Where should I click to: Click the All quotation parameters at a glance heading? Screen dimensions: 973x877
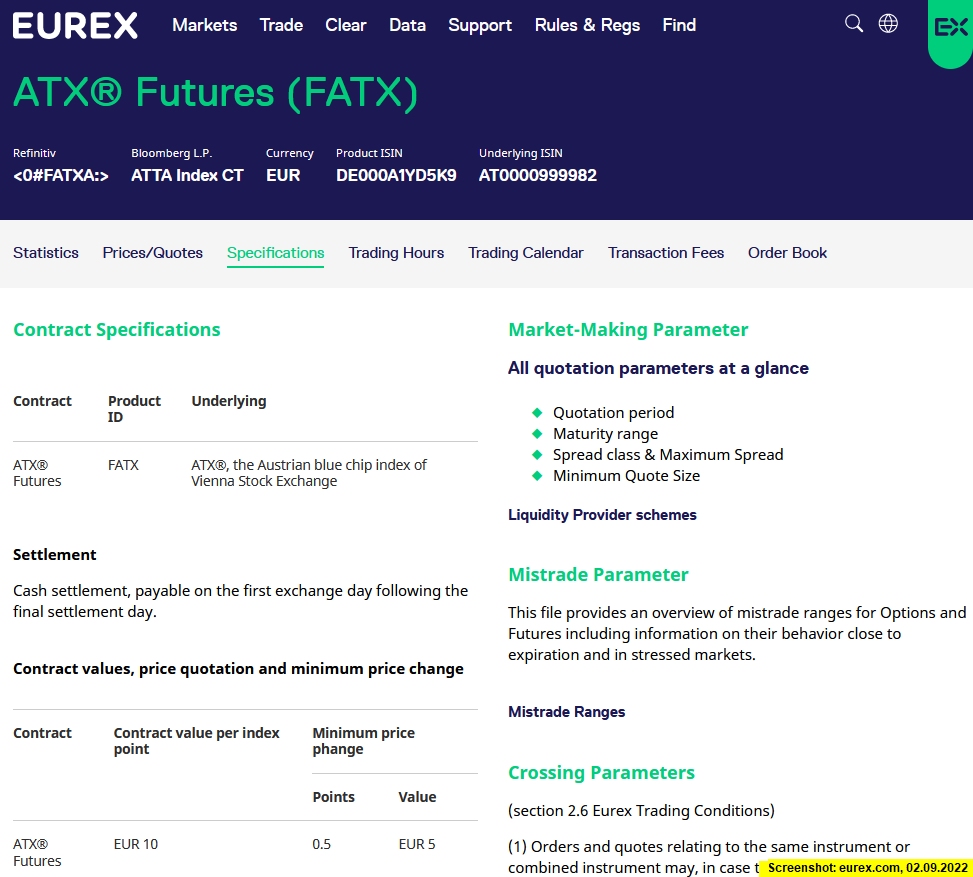pos(658,369)
